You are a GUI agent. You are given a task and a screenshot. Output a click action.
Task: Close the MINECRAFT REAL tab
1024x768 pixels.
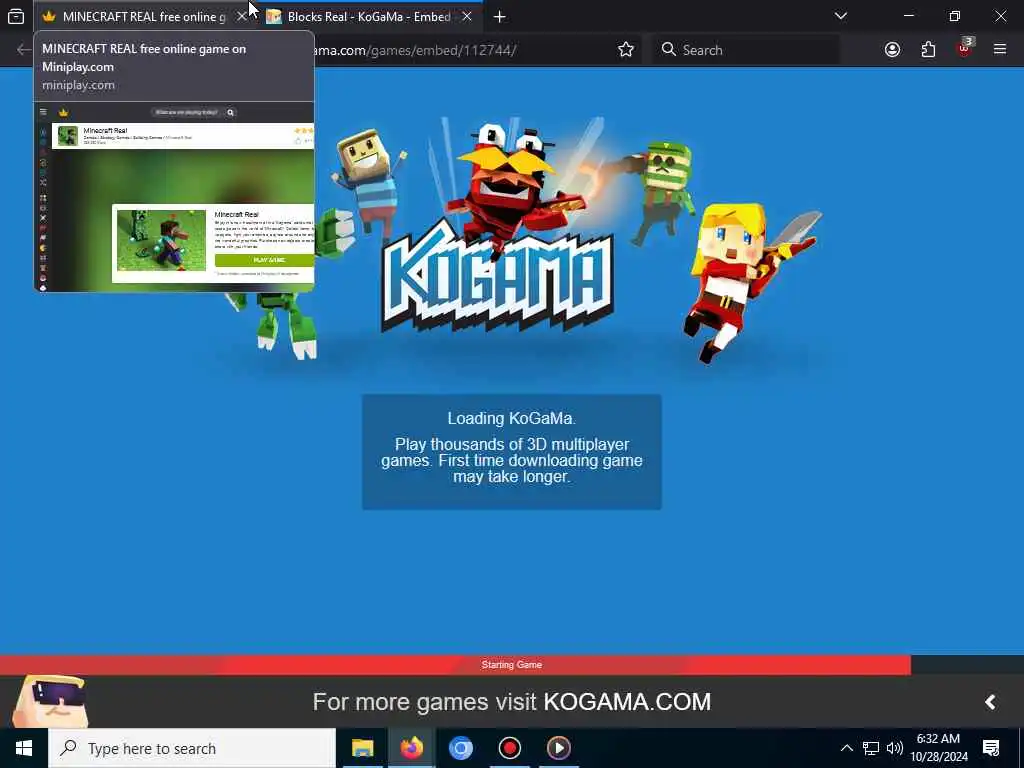pyautogui.click(x=242, y=16)
